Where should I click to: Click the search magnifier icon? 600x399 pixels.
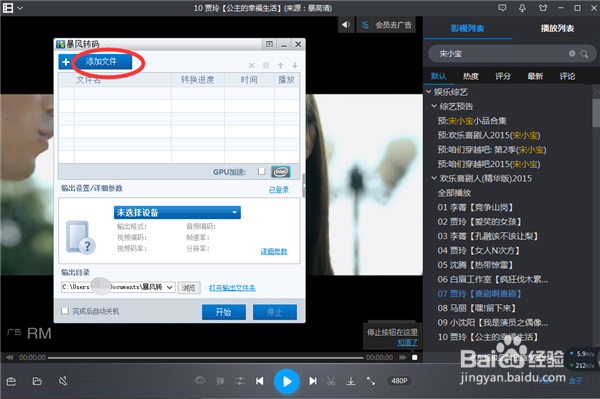click(x=584, y=54)
